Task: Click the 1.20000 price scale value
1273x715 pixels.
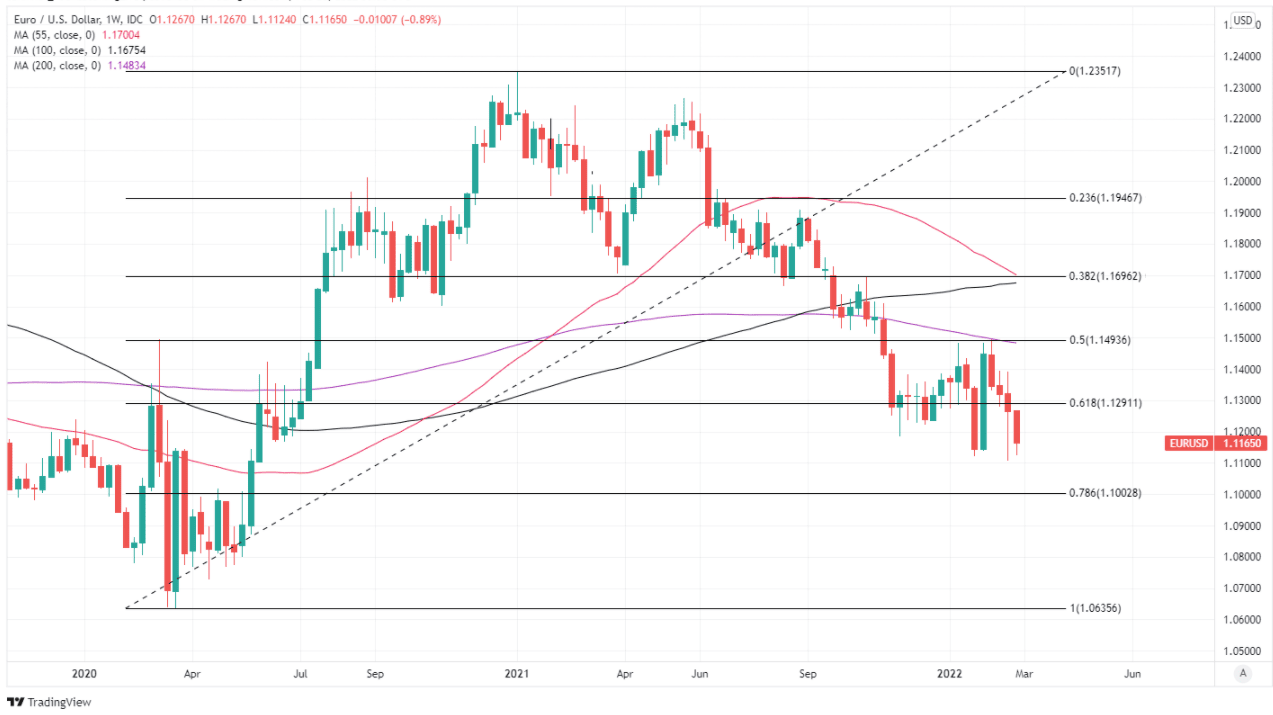Action: 1244,182
